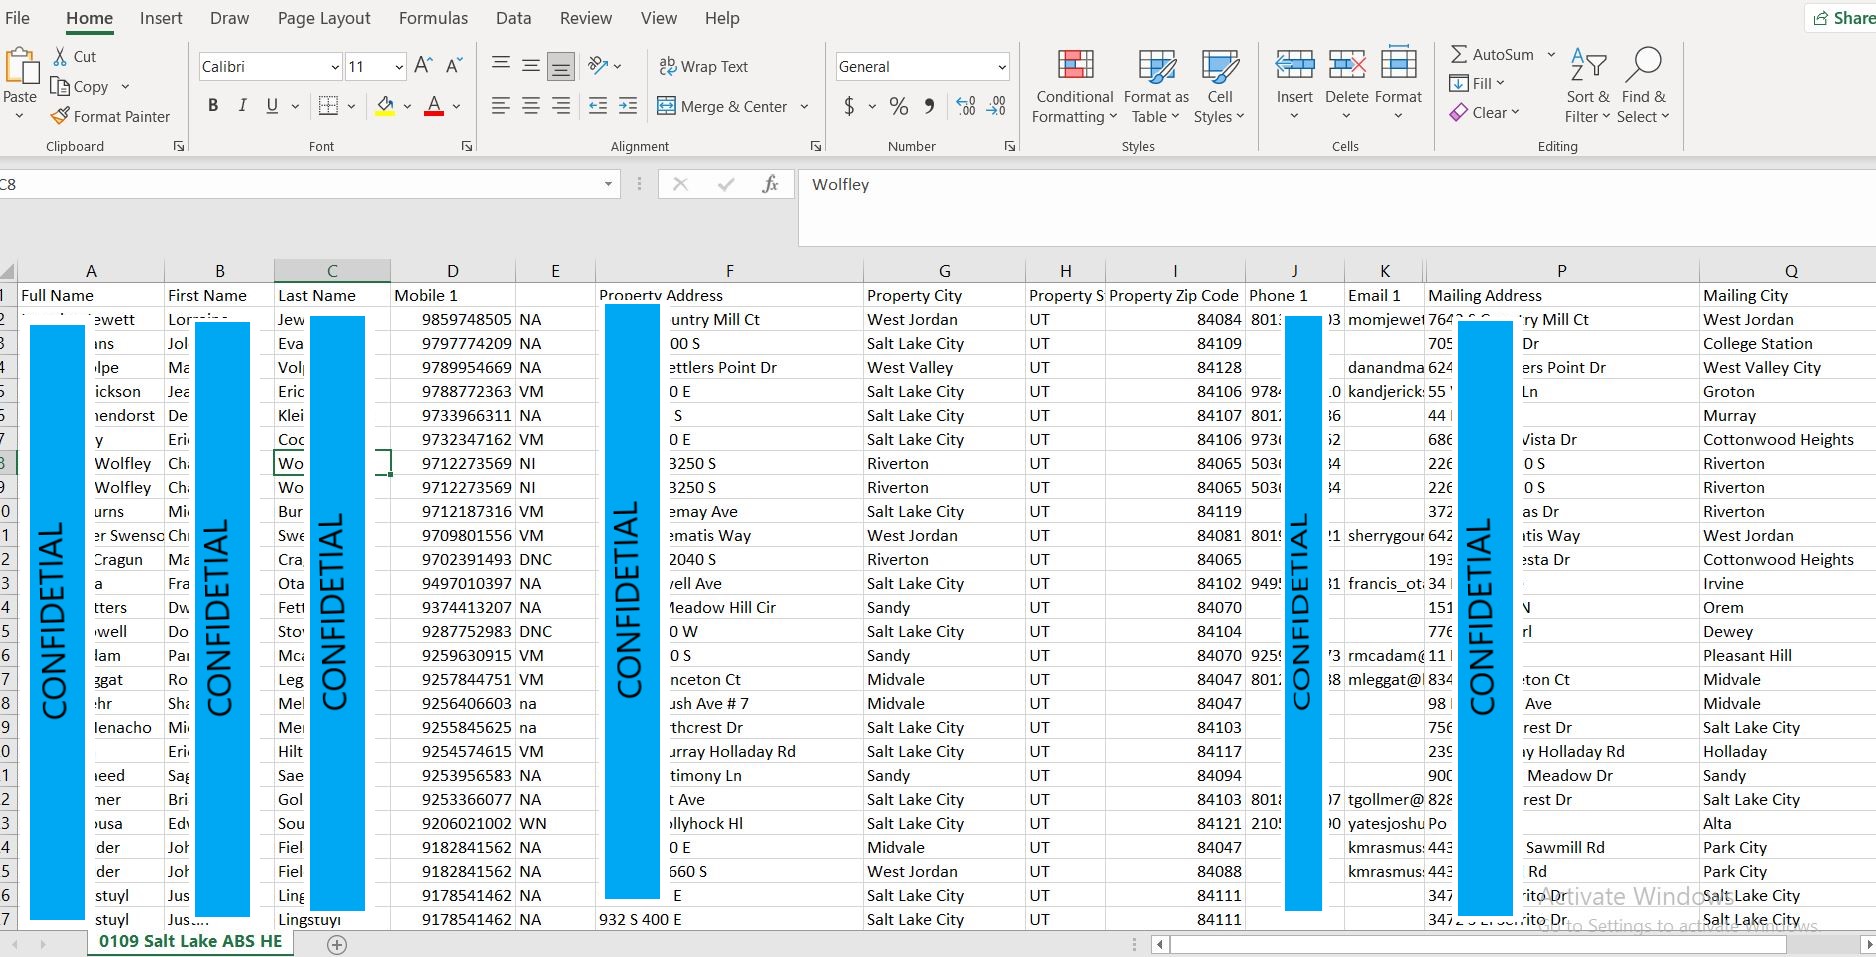
Task: Switch to the Formulas tab
Action: [433, 18]
